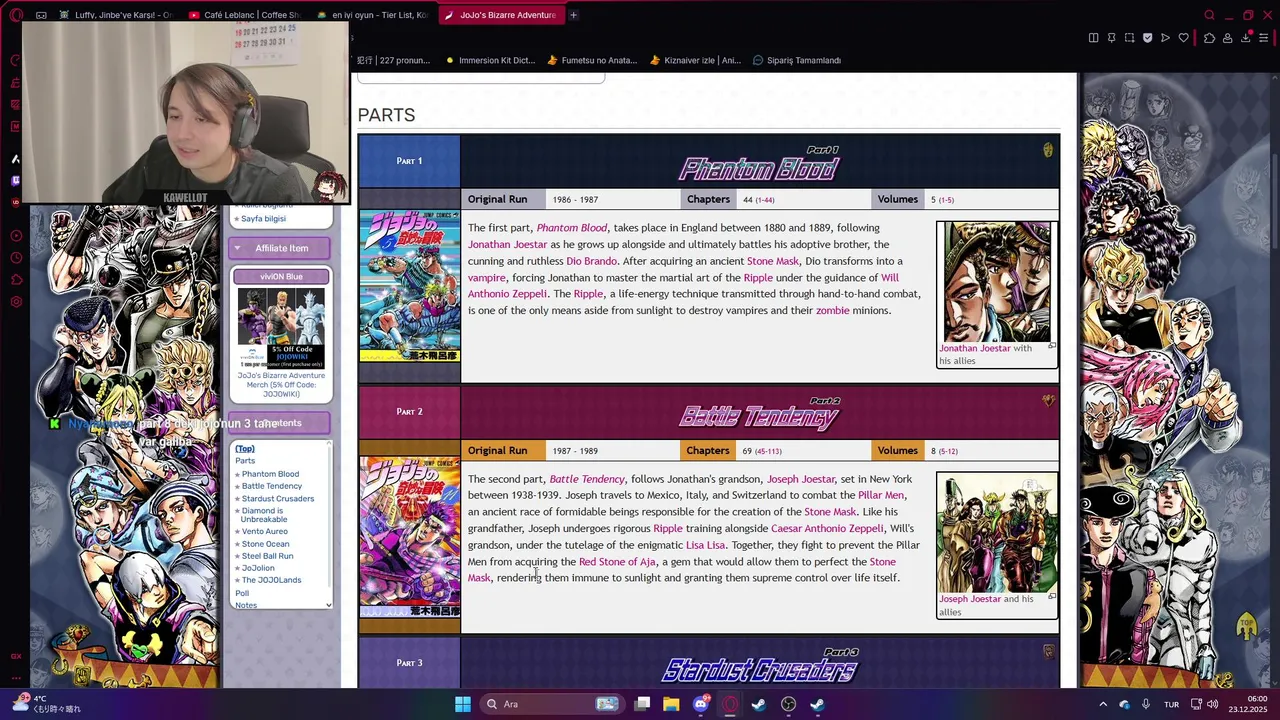Open History clock icon in sidebar
This screenshot has width=1280, height=720.
[x=16, y=258]
